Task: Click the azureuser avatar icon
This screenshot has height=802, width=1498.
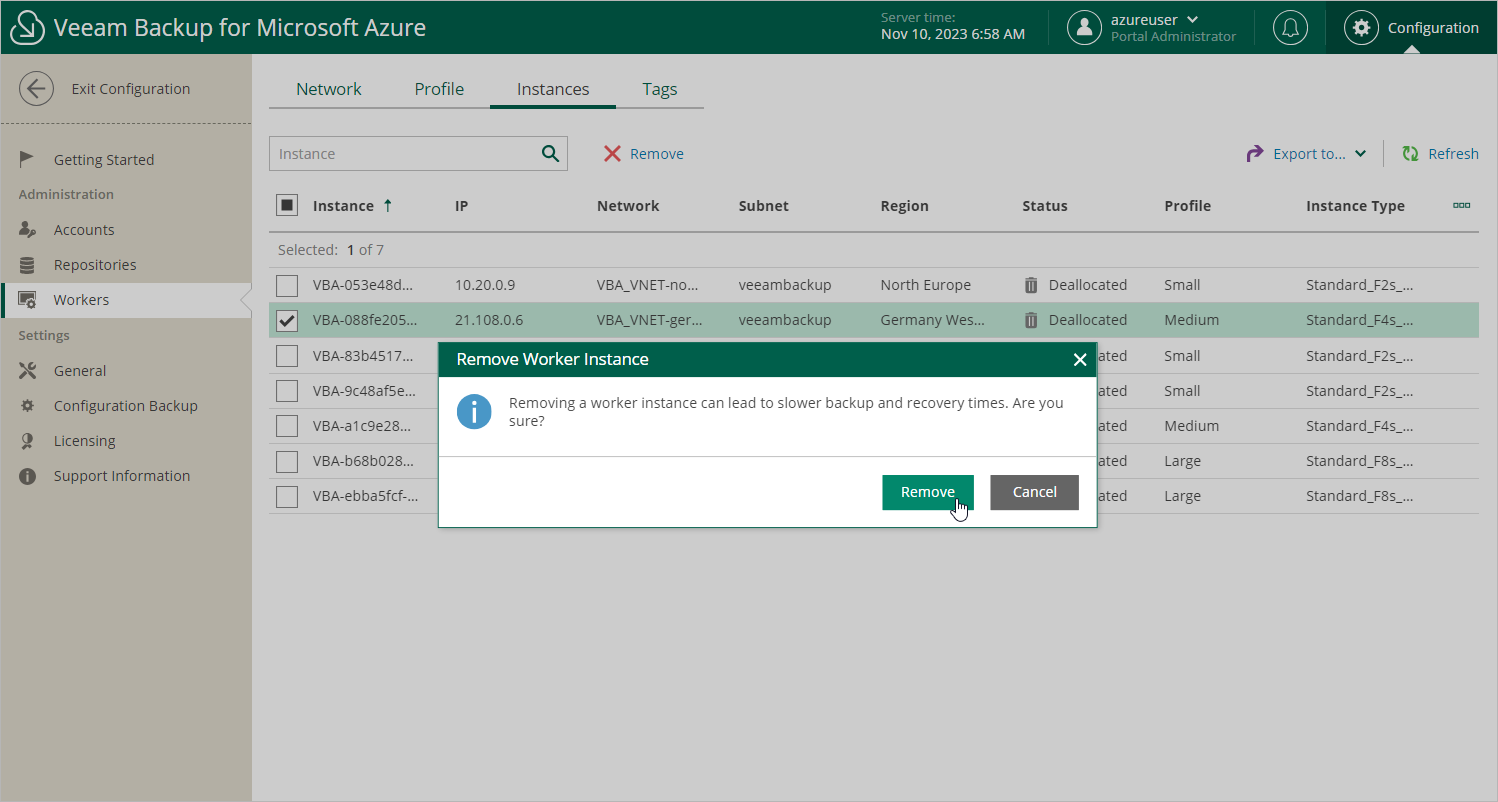Action: click(x=1084, y=27)
